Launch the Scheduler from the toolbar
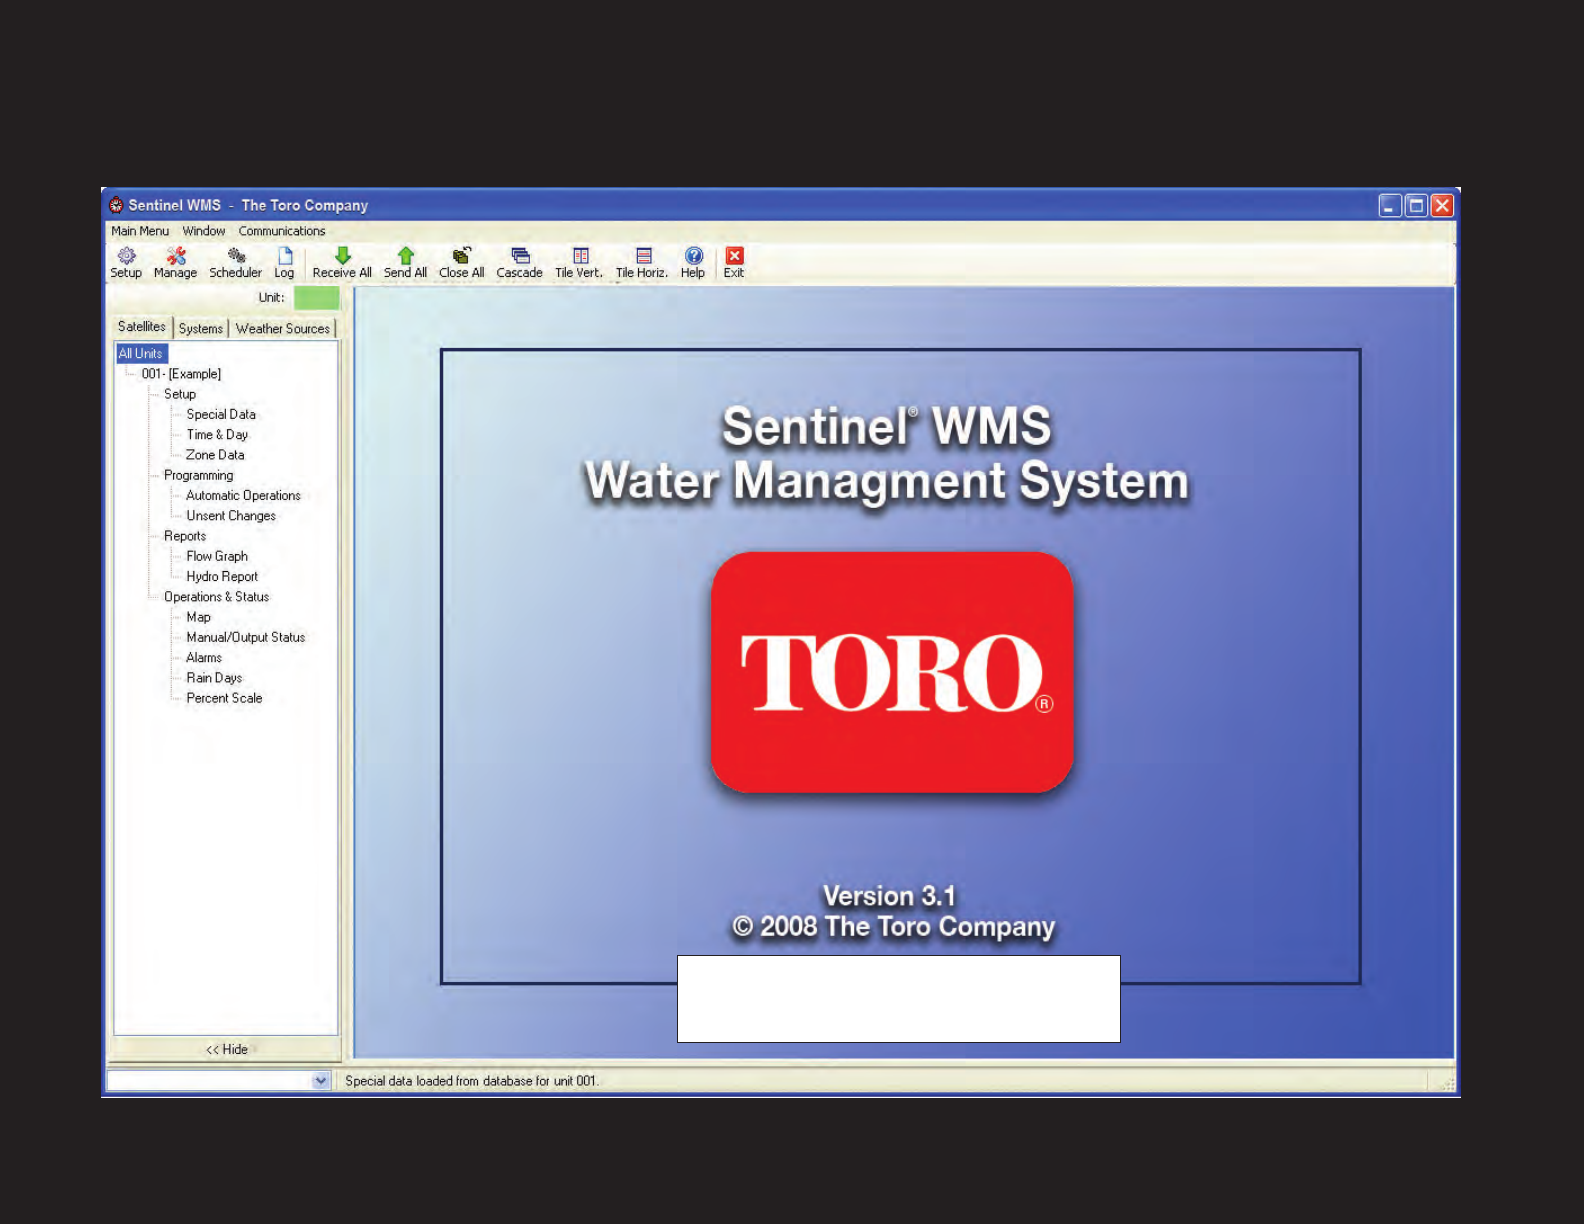 pos(235,263)
